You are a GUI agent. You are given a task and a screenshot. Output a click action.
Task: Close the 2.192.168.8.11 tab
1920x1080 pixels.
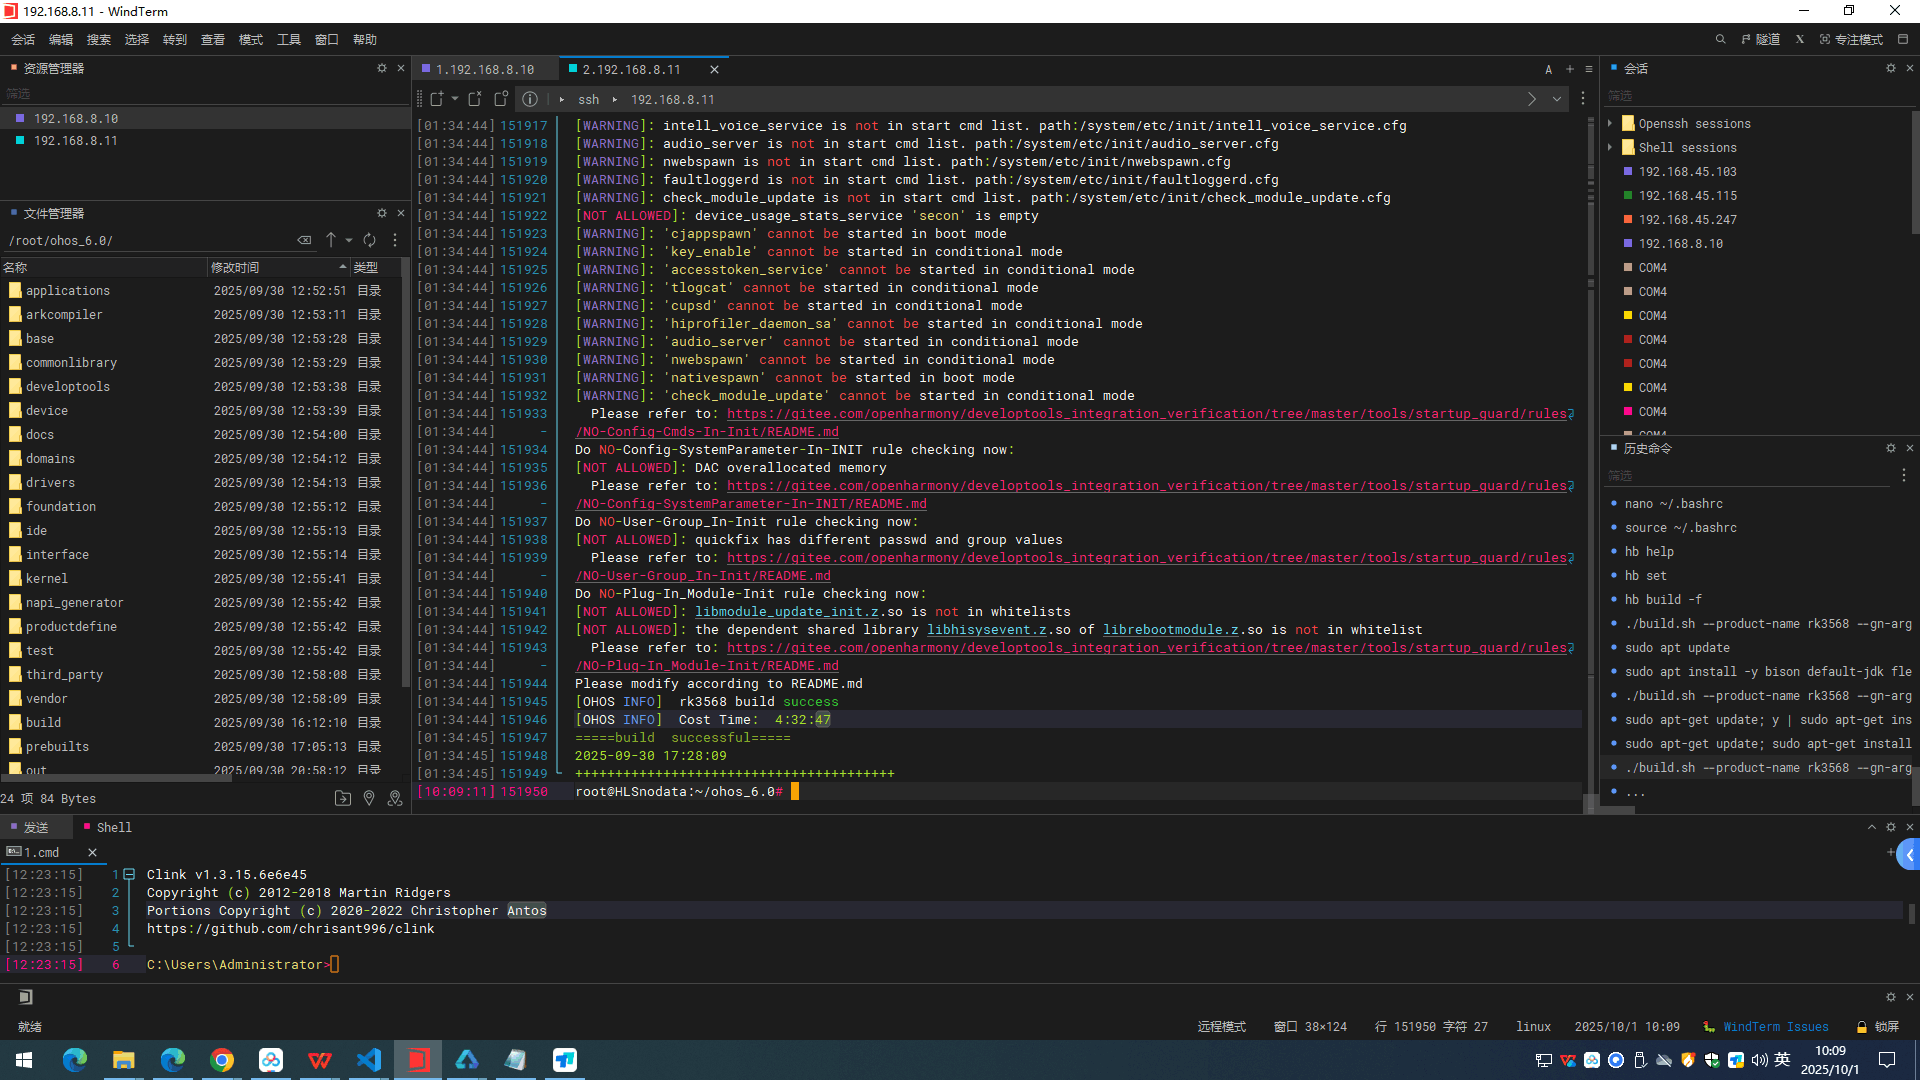[714, 70]
